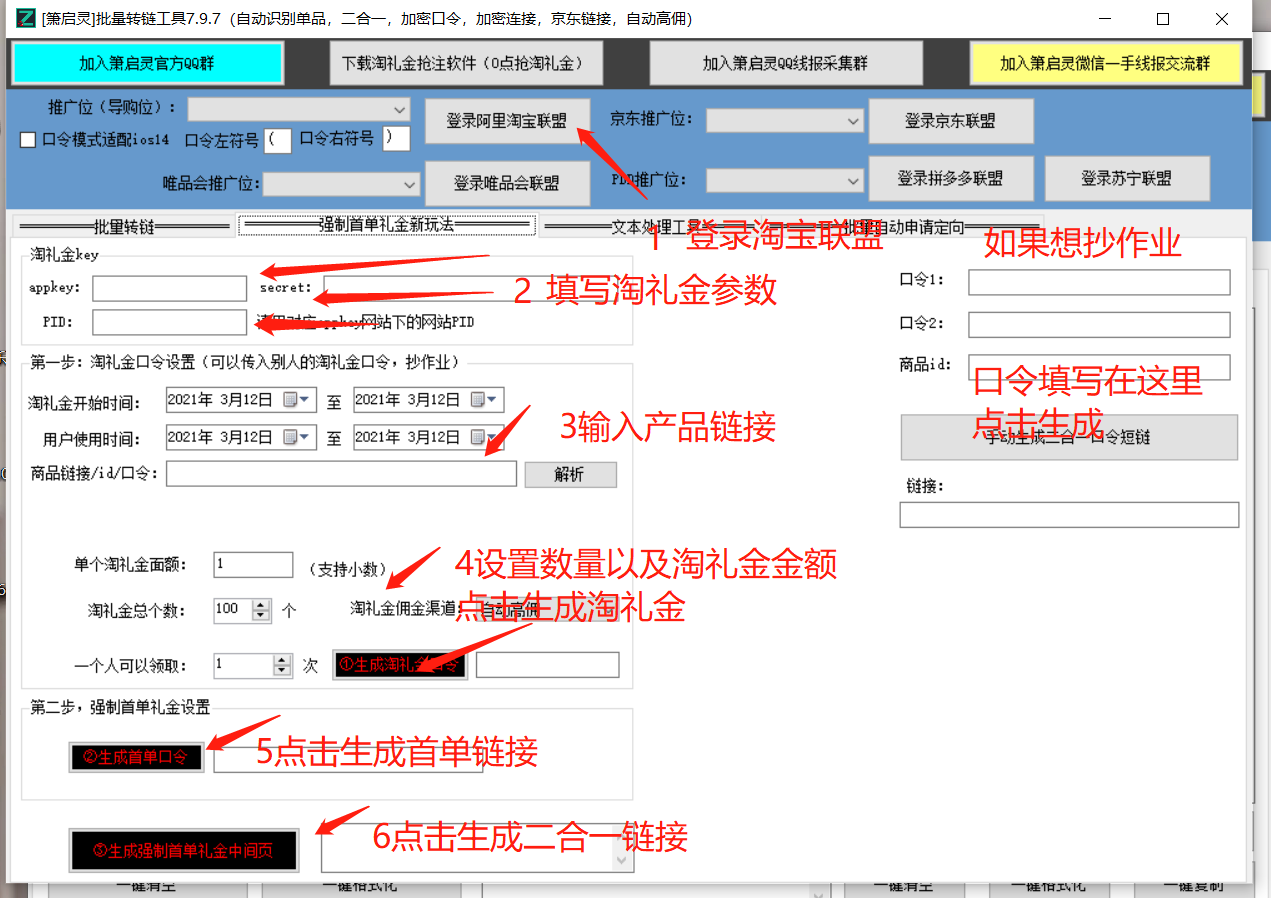The height and width of the screenshot is (898, 1271).
Task: Open calendar for 用户使用时间 start date
Action: pyautogui.click(x=298, y=438)
